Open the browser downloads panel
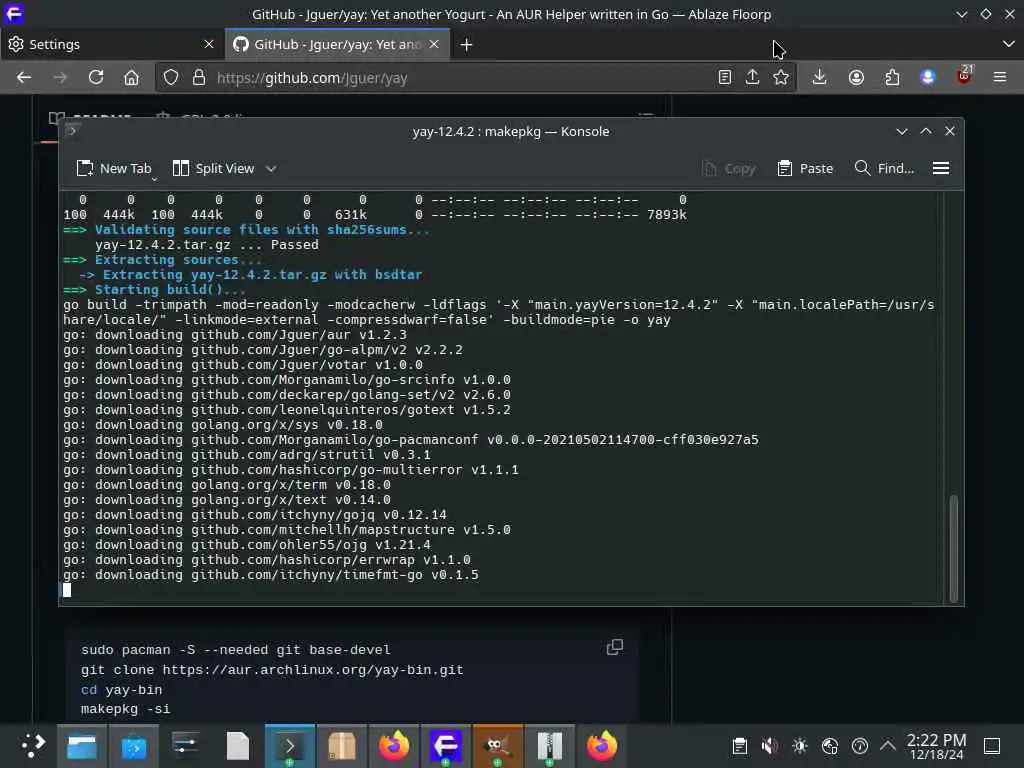The width and height of the screenshot is (1024, 768). tap(819, 78)
